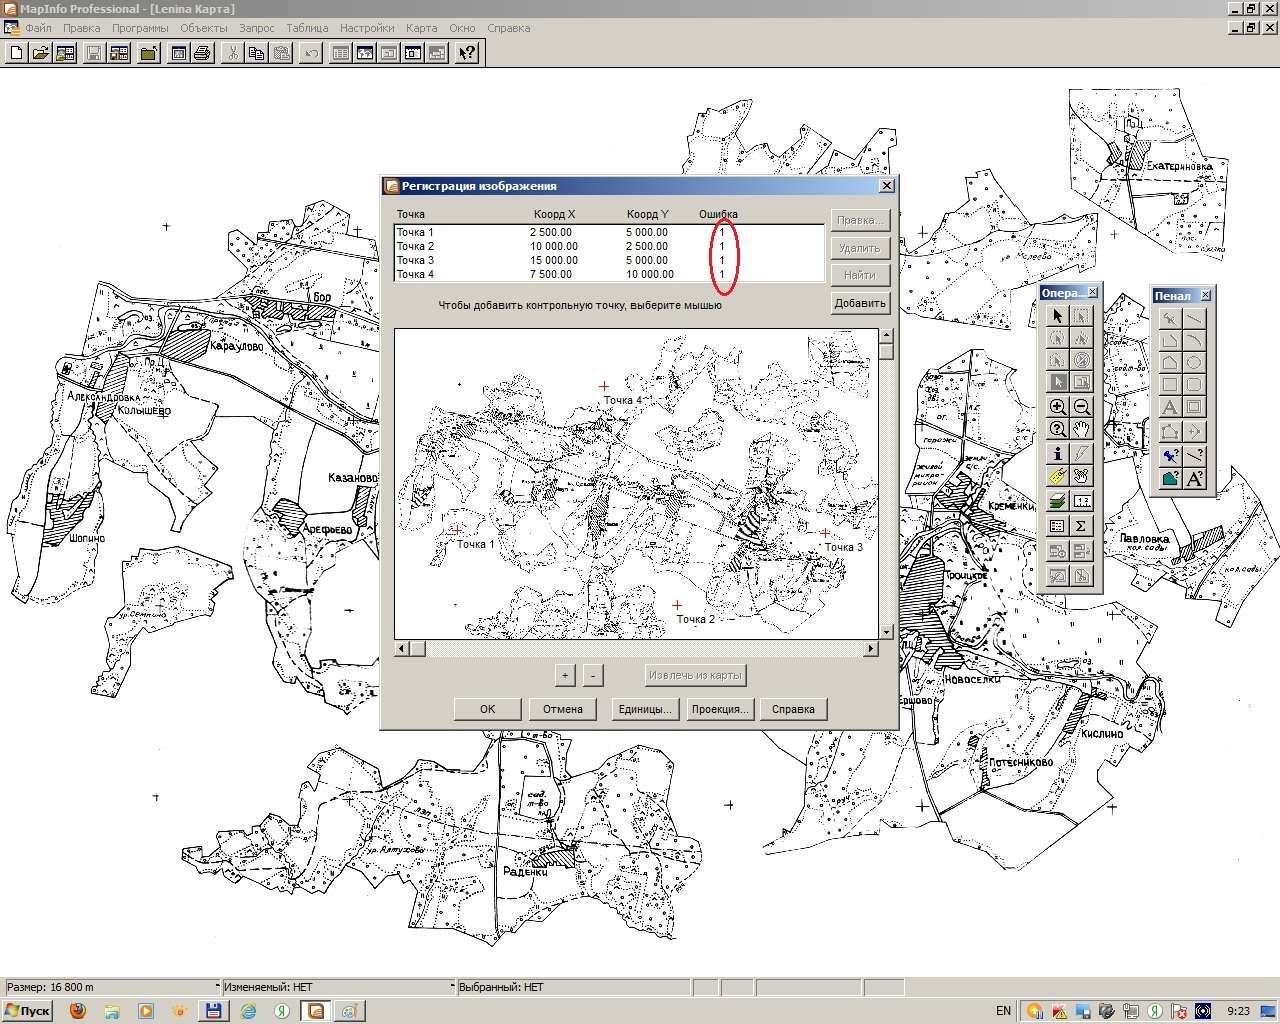Image resolution: width=1280 pixels, height=1024 pixels.
Task: Click the Справка button in the dialog
Action: coord(794,709)
